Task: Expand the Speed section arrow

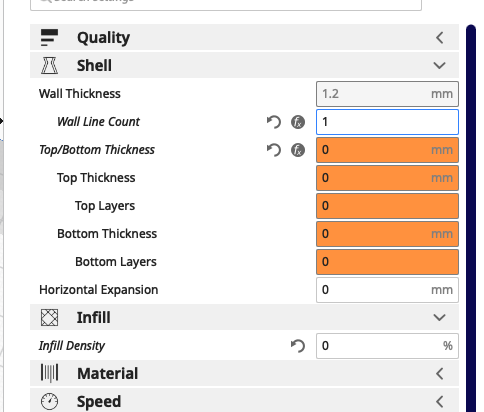Action: pyautogui.click(x=440, y=402)
